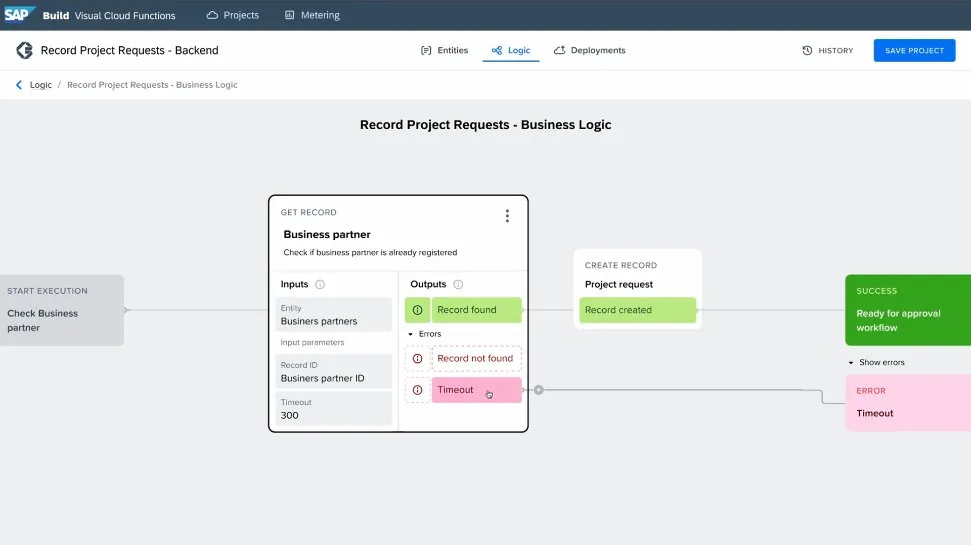The height and width of the screenshot is (545, 971).
Task: Open Projects in the top navigation
Action: click(x=232, y=15)
